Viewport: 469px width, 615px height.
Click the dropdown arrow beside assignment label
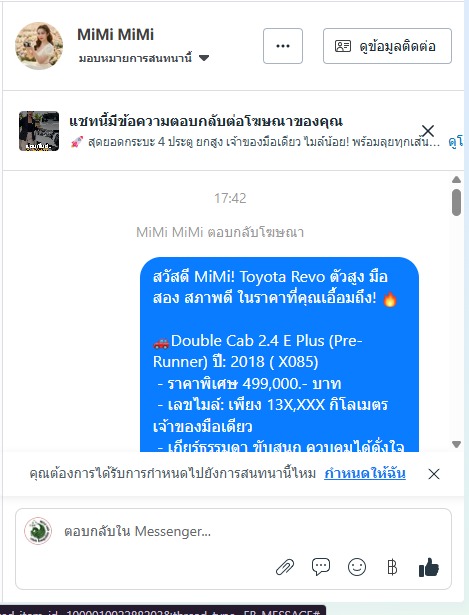tap(204, 58)
